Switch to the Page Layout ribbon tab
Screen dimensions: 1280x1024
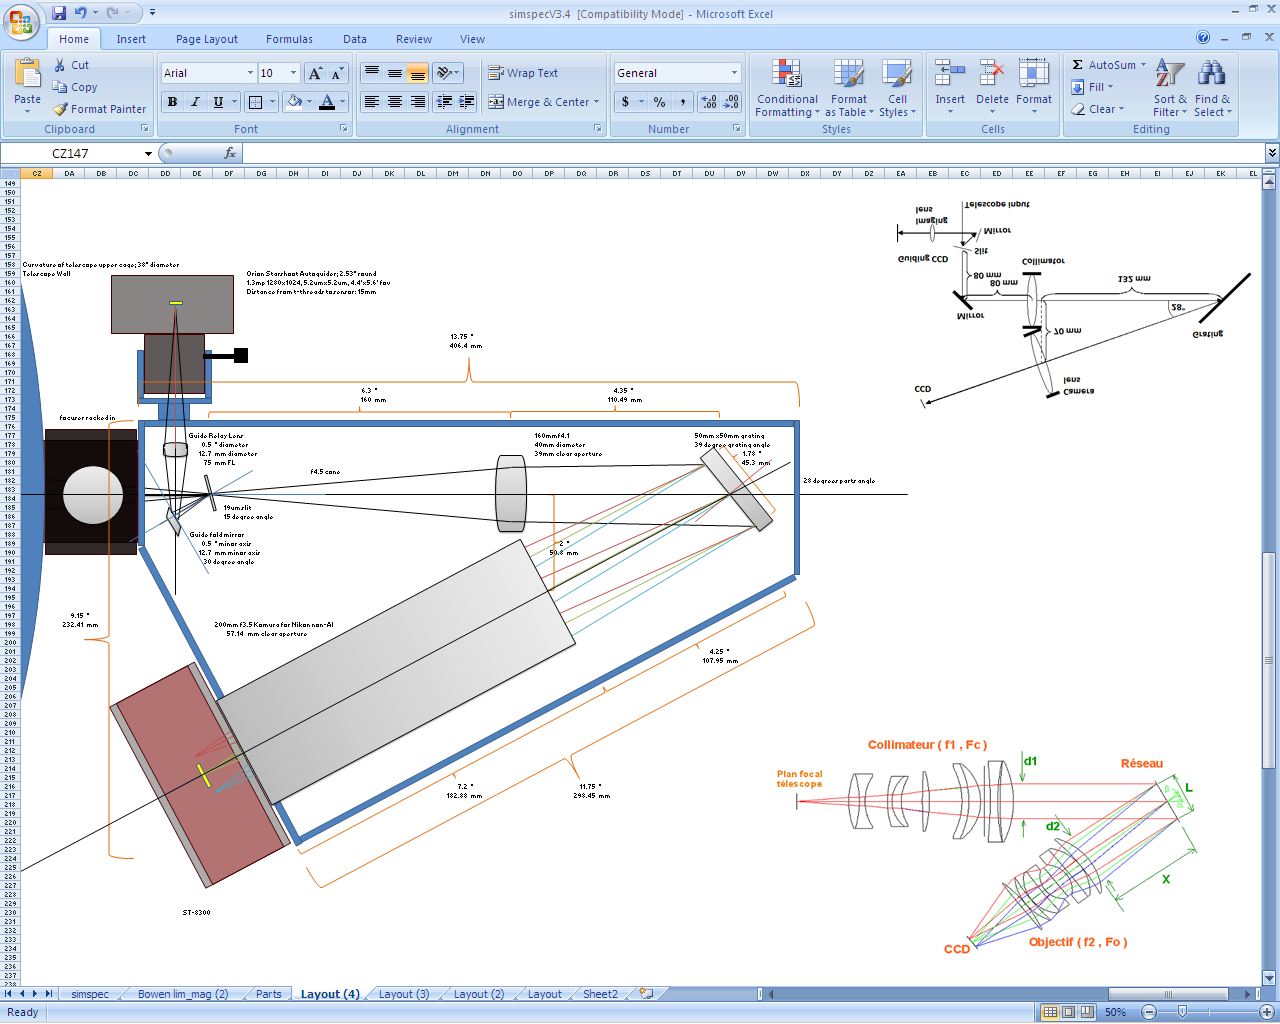point(206,39)
